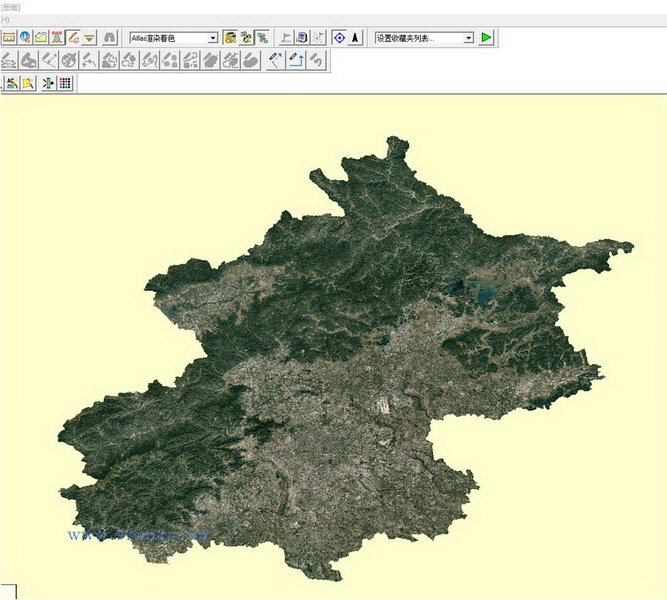The width and height of the screenshot is (667, 600).
Task: Click the grey flag toolbar icon
Action: point(286,38)
